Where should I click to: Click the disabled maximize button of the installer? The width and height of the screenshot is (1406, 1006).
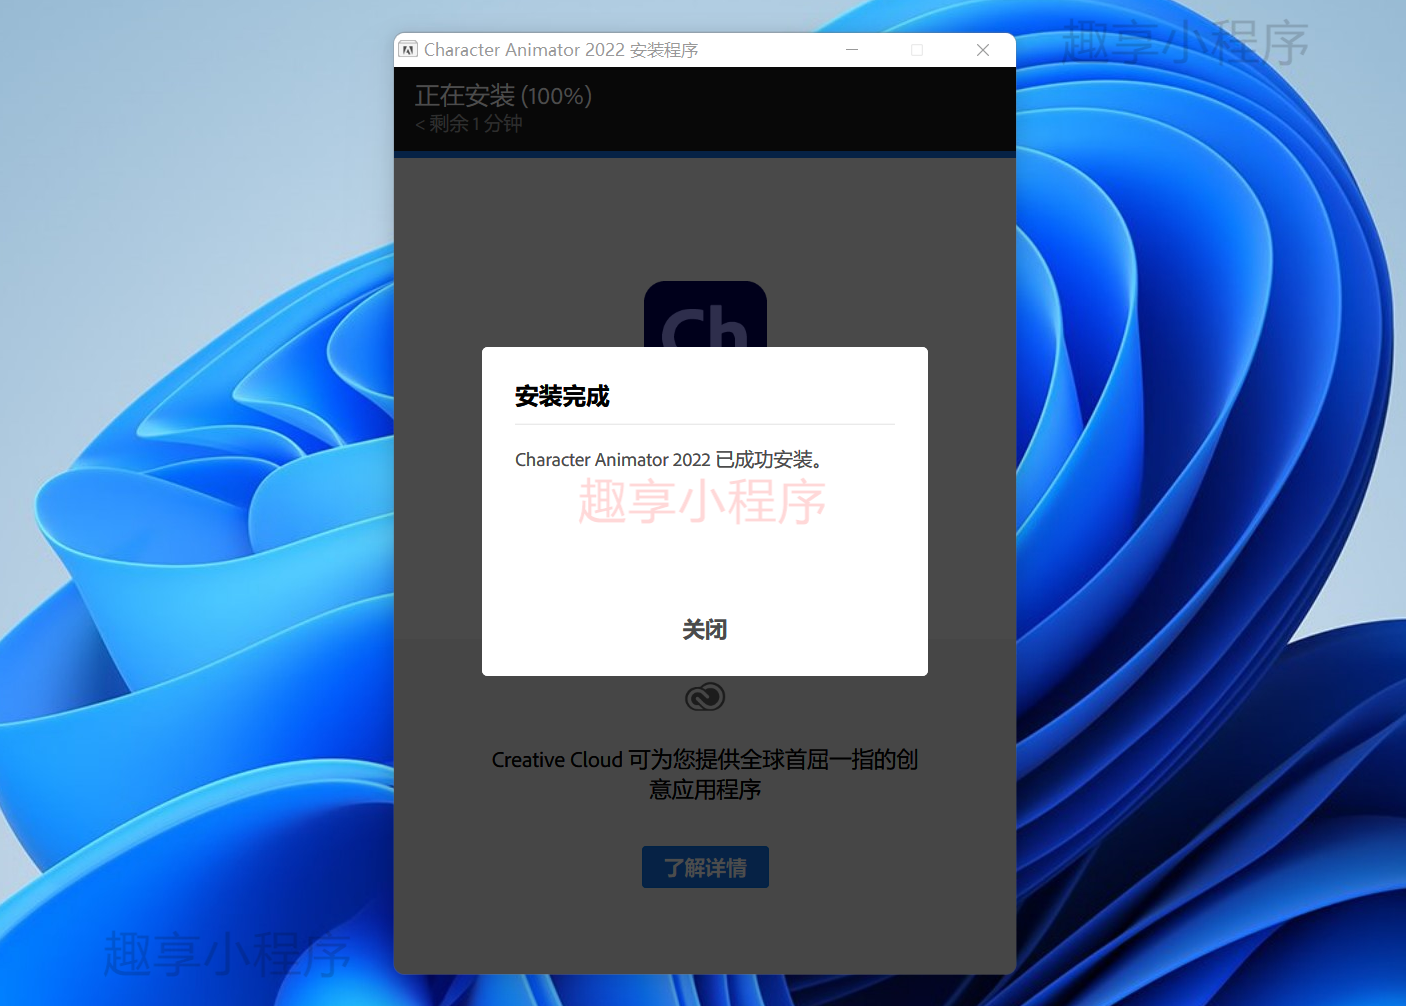coord(917,50)
